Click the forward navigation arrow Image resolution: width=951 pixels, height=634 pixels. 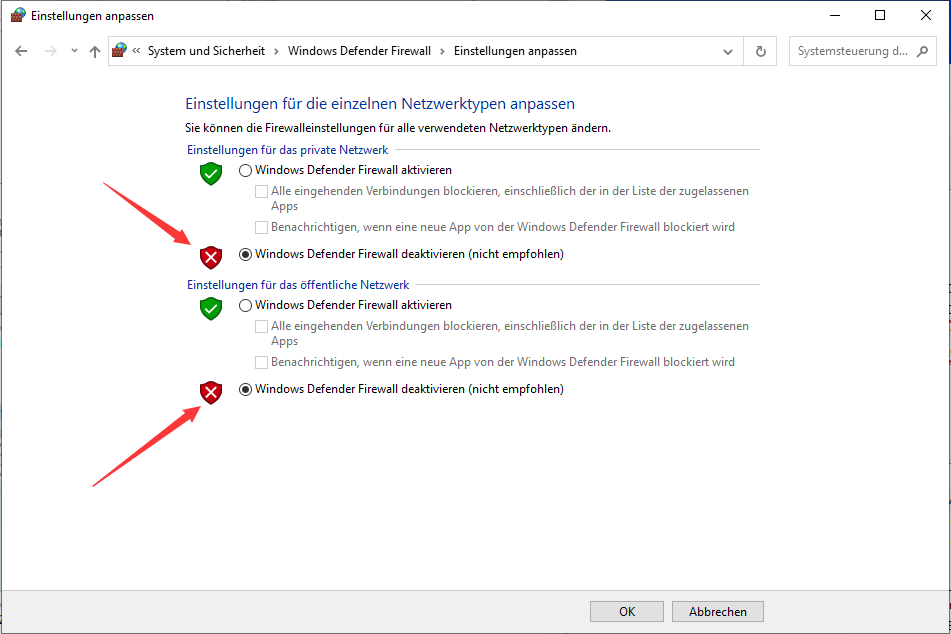[x=51, y=52]
